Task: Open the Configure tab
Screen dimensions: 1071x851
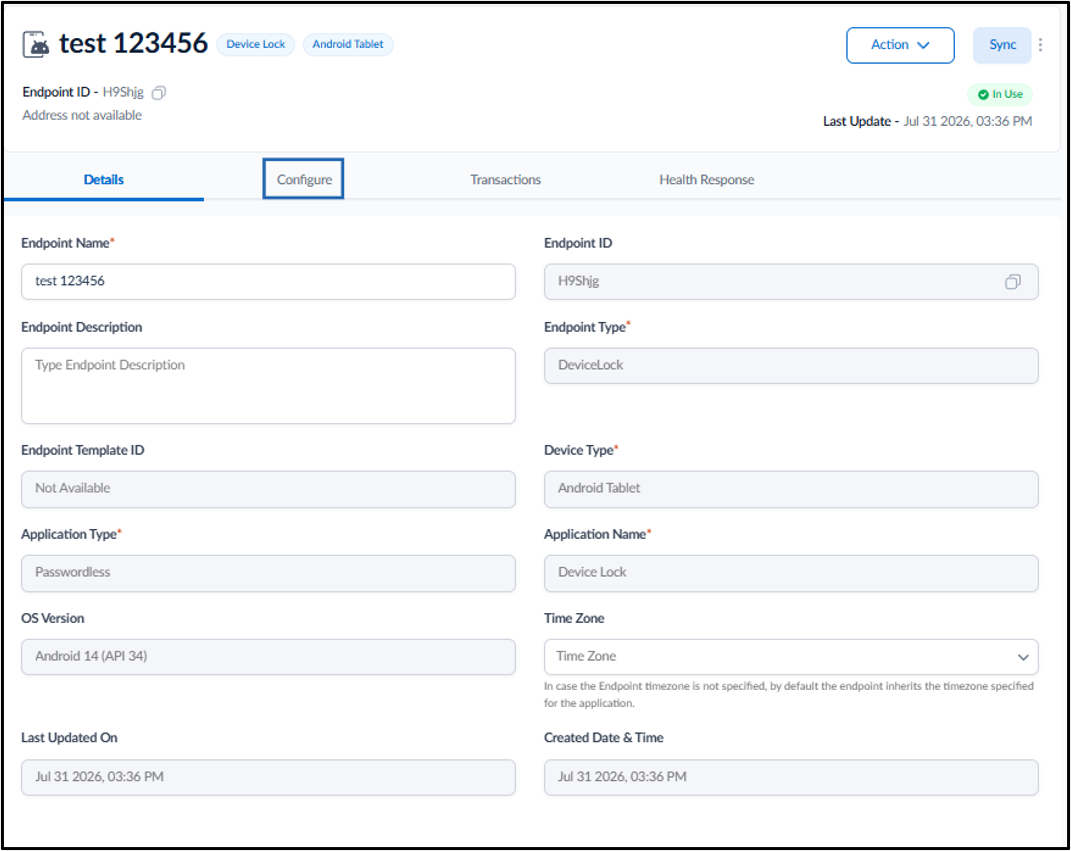Action: click(304, 180)
